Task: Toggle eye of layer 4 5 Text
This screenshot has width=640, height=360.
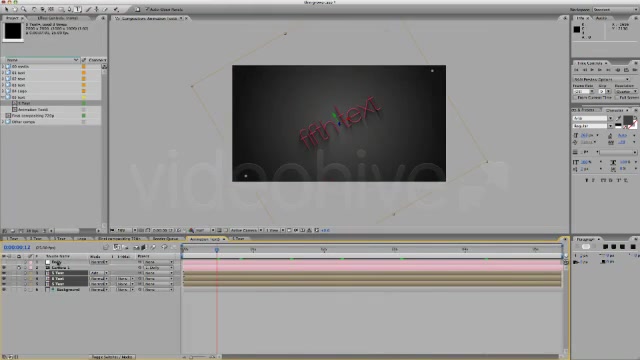Action: (4, 278)
